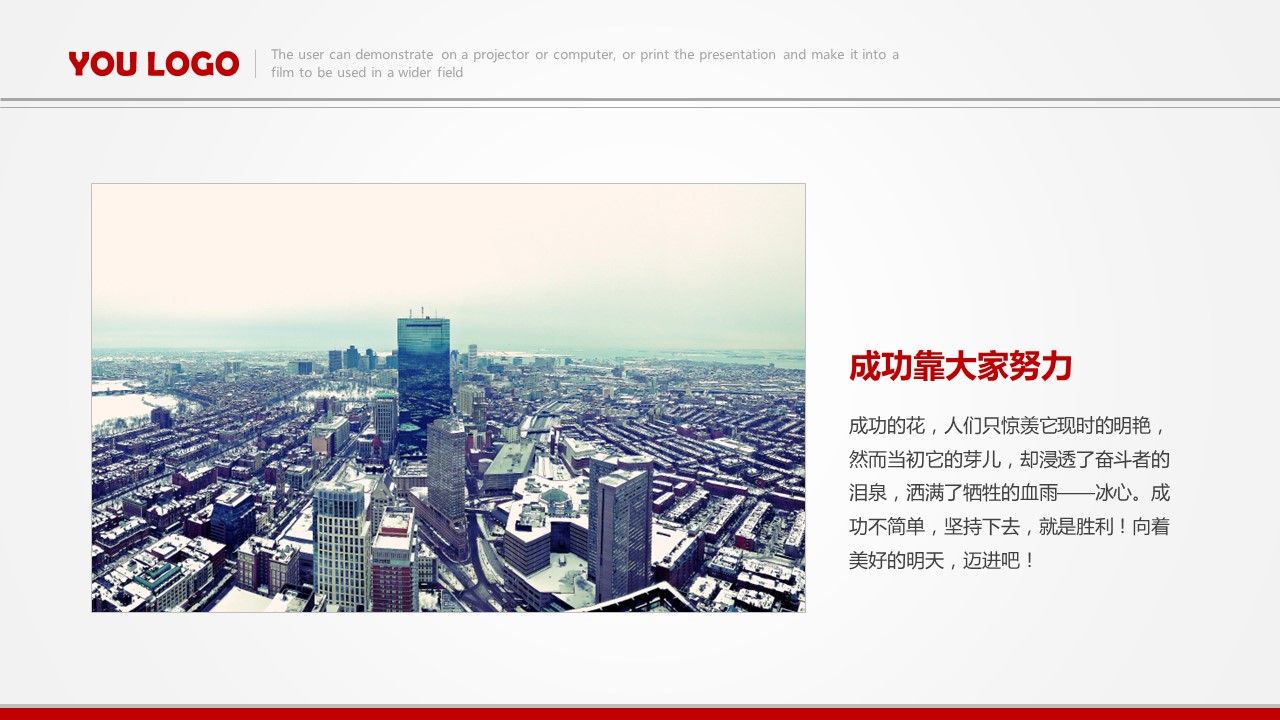The height and width of the screenshot is (720, 1280).
Task: Click the paragraph line starting 泪泉
Action: 1008,493
